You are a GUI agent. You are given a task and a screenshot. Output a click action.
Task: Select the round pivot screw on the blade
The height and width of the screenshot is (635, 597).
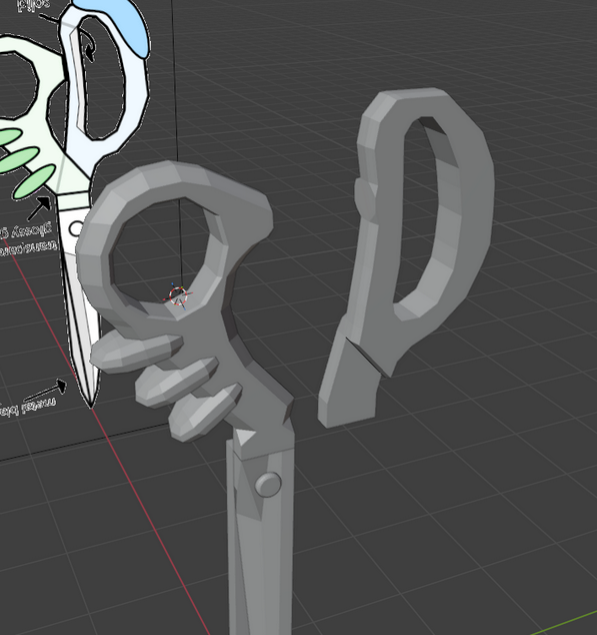(x=268, y=484)
